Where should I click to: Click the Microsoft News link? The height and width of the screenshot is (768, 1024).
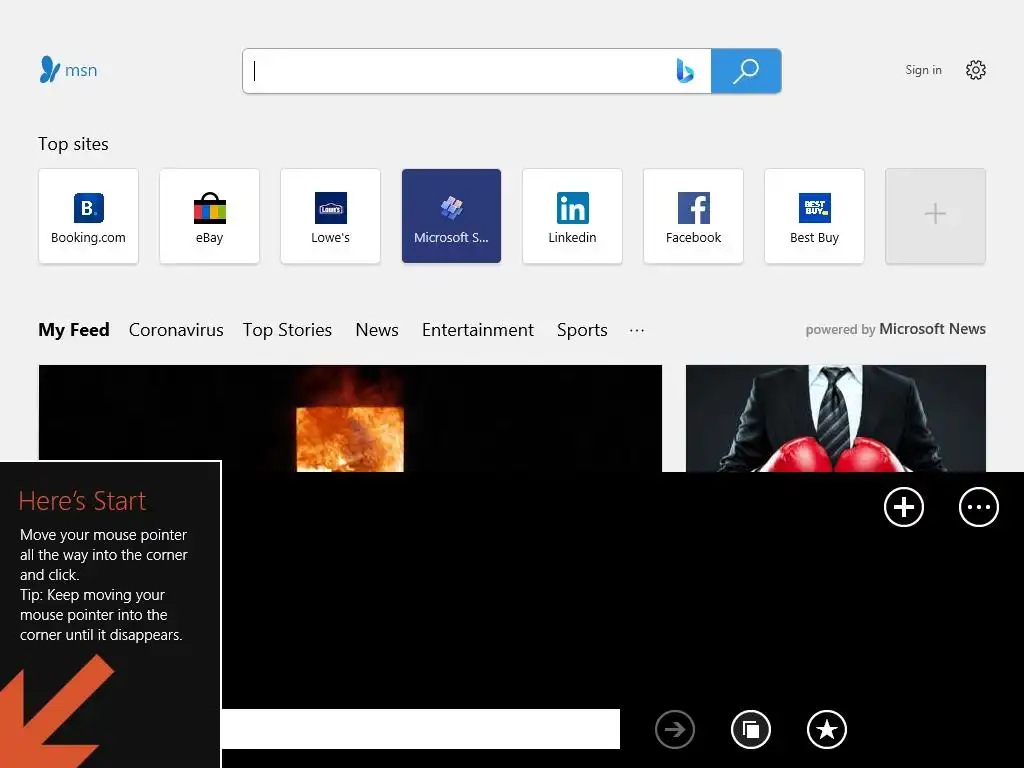932,329
